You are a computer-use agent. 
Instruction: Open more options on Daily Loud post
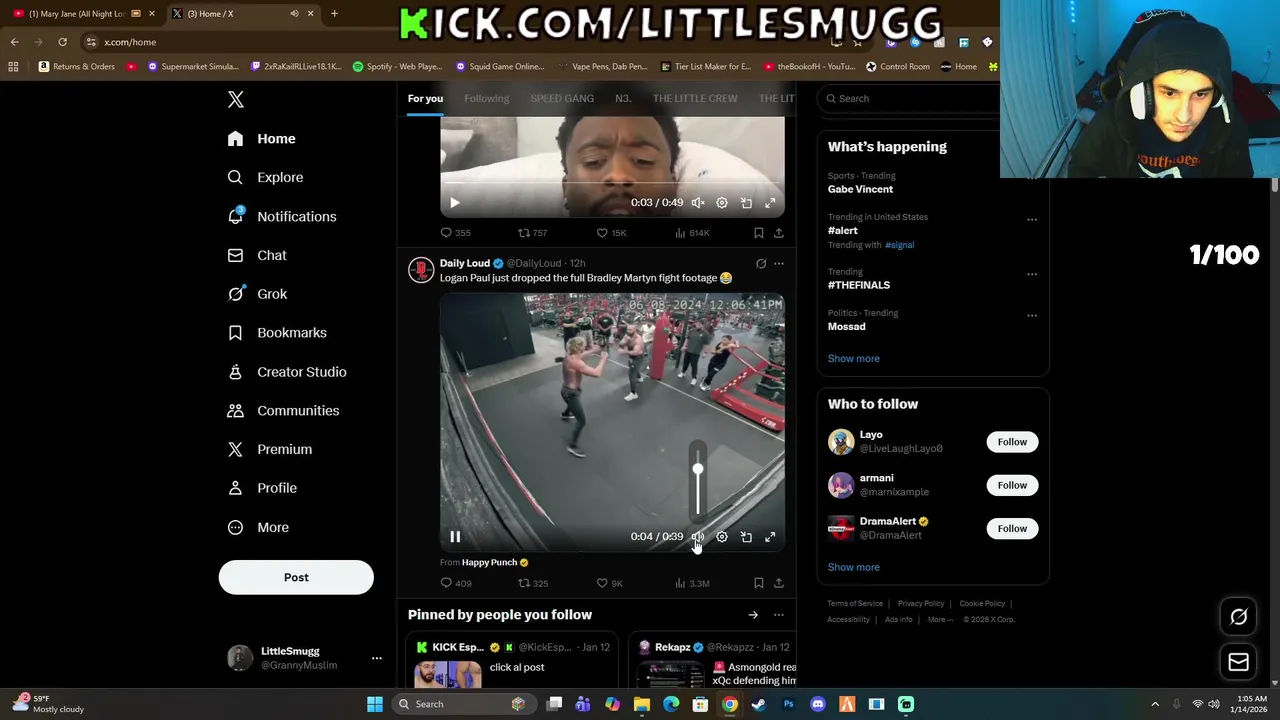(x=779, y=264)
